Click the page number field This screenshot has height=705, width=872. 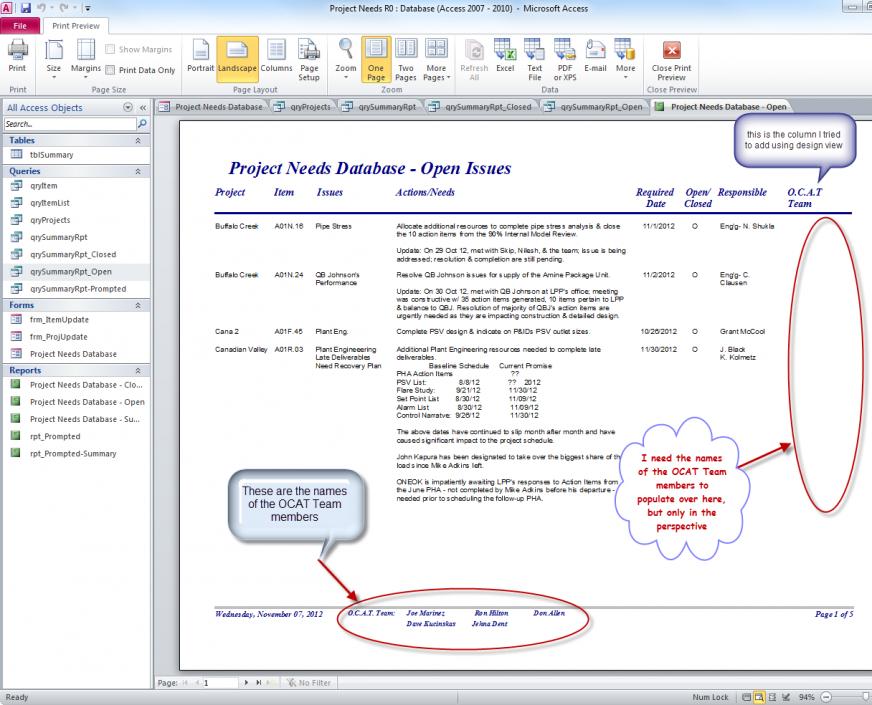tap(220, 682)
